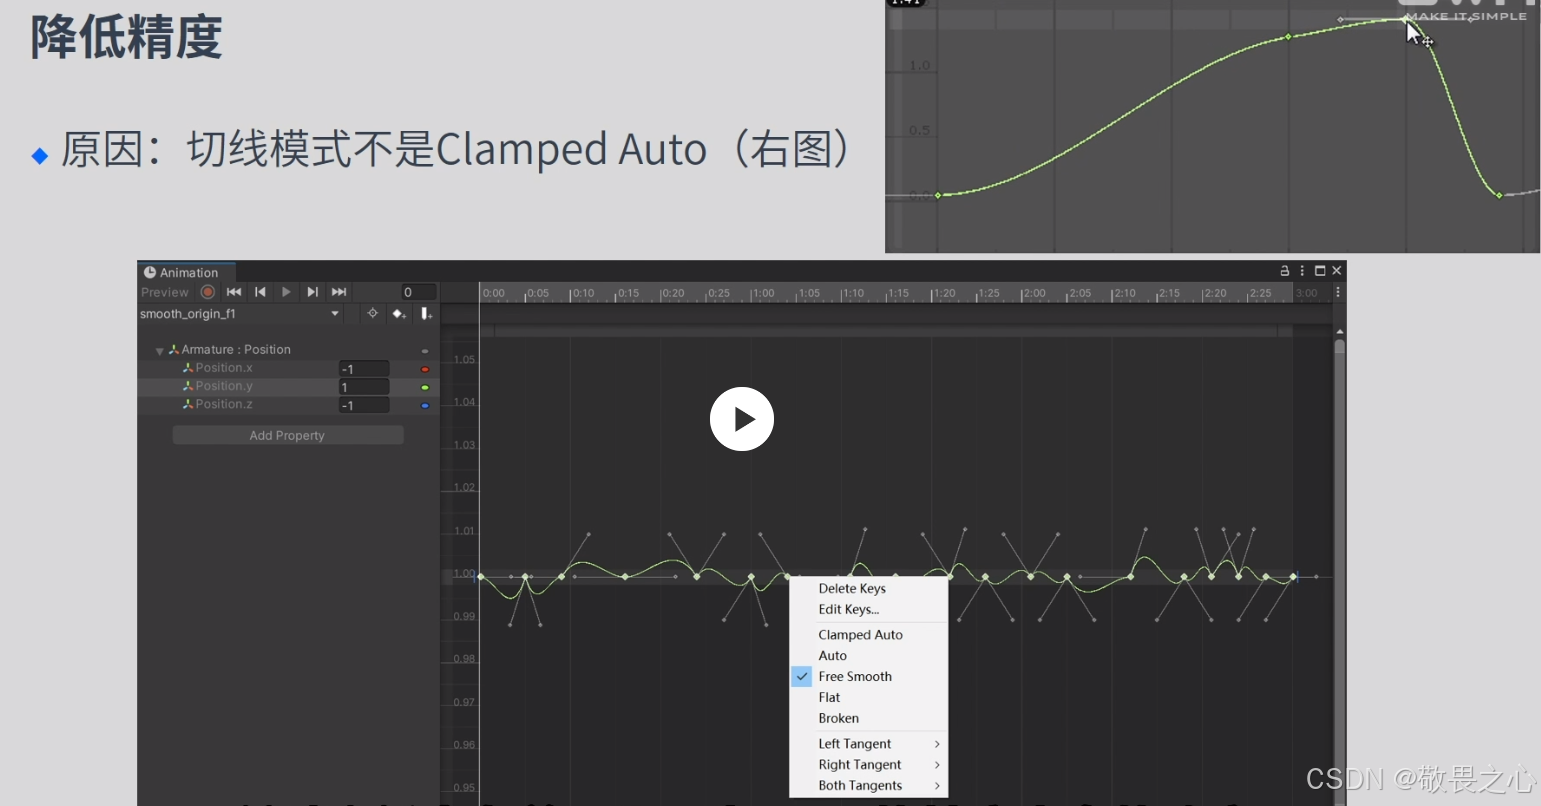Click the Animation tab clock icon
The width and height of the screenshot is (1541, 806).
(x=150, y=272)
